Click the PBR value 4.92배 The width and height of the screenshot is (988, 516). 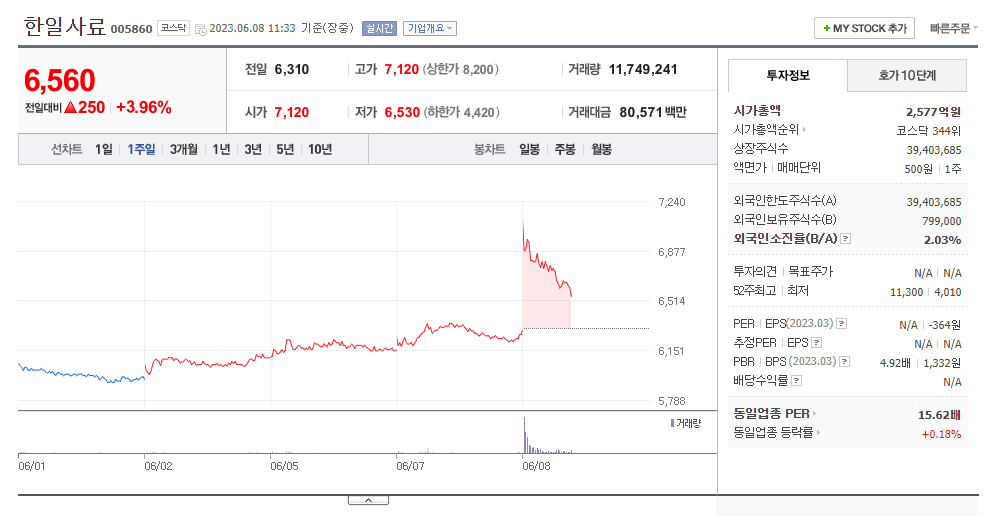[x=895, y=364]
